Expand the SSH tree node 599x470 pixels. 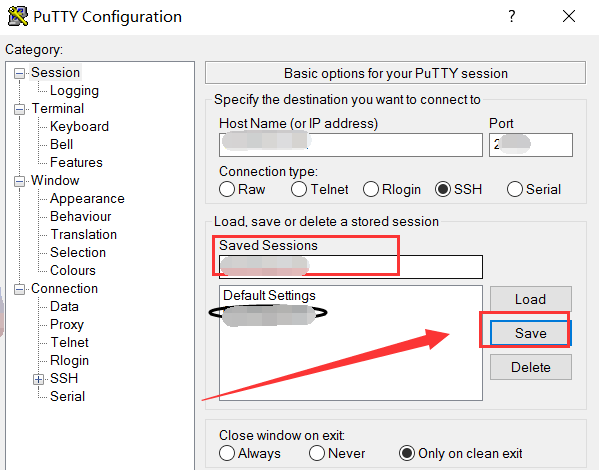38,379
